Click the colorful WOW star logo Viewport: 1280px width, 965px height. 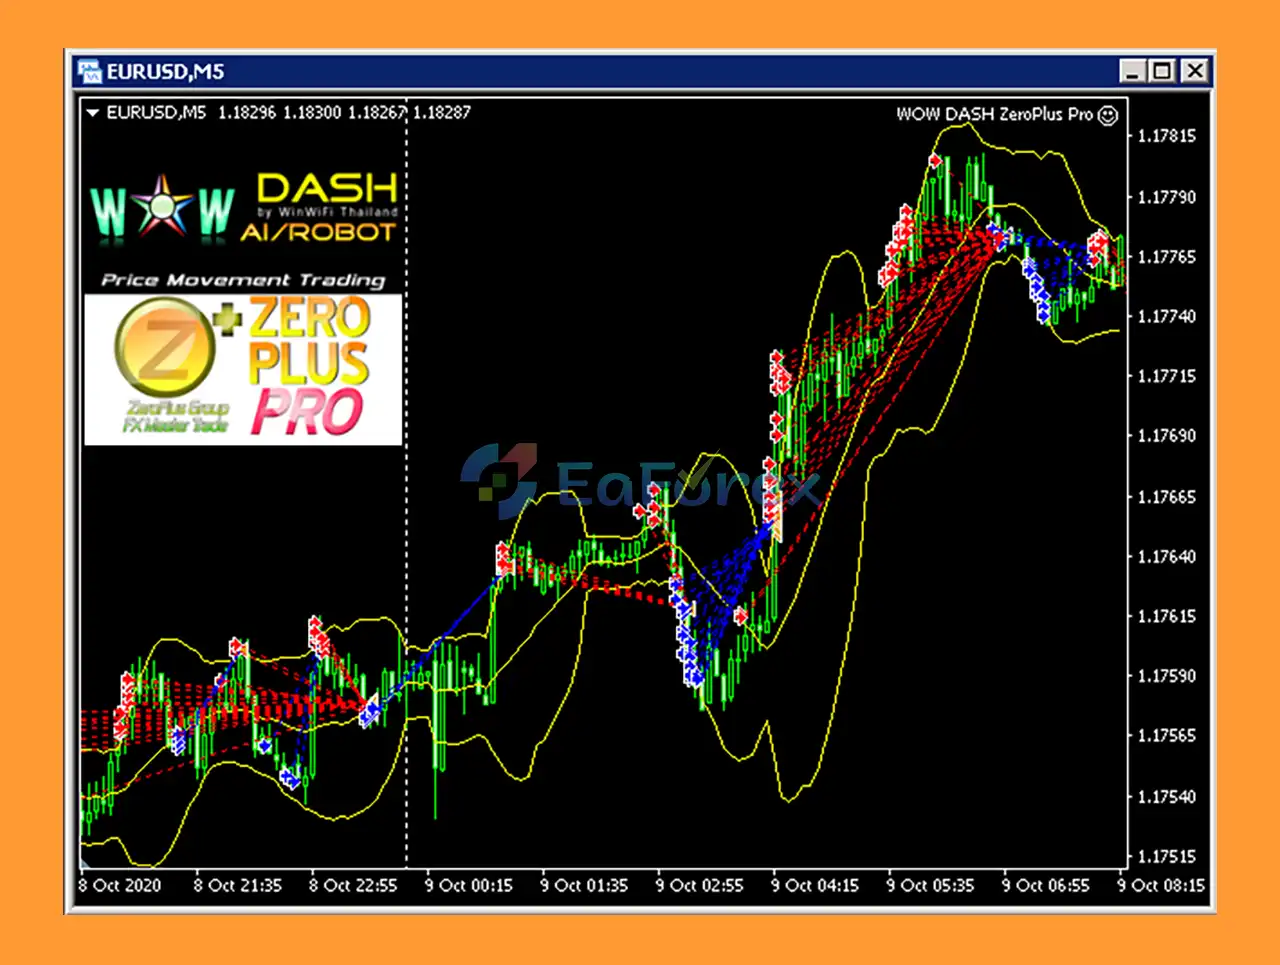click(x=161, y=207)
